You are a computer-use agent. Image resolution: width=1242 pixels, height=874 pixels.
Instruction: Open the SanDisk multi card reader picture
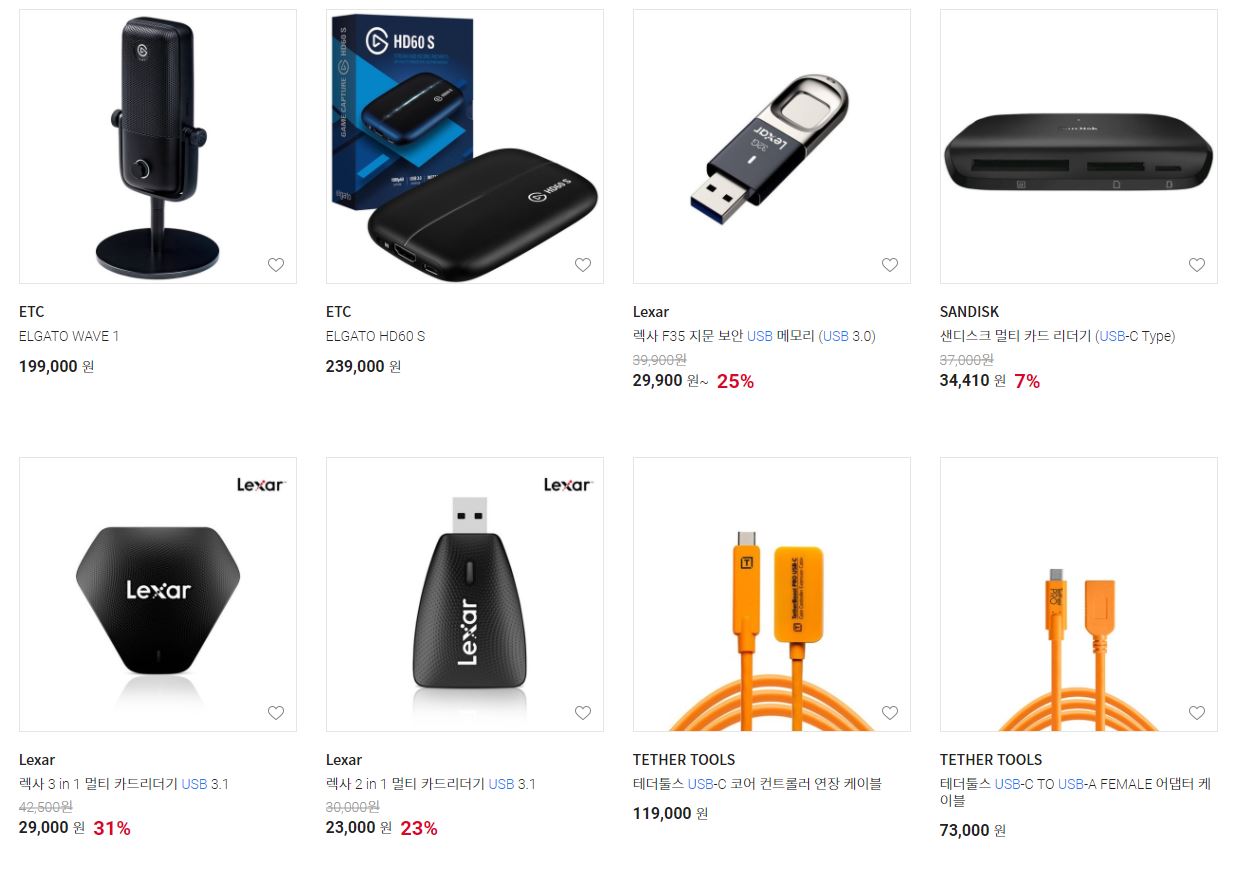1079,146
